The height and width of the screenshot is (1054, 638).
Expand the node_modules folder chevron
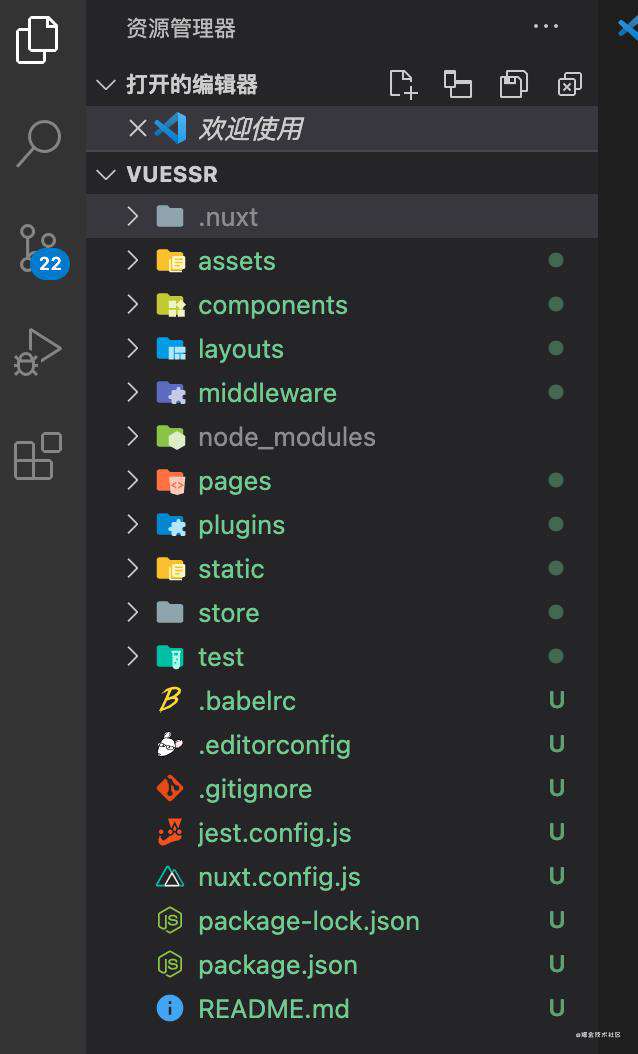[x=133, y=436]
